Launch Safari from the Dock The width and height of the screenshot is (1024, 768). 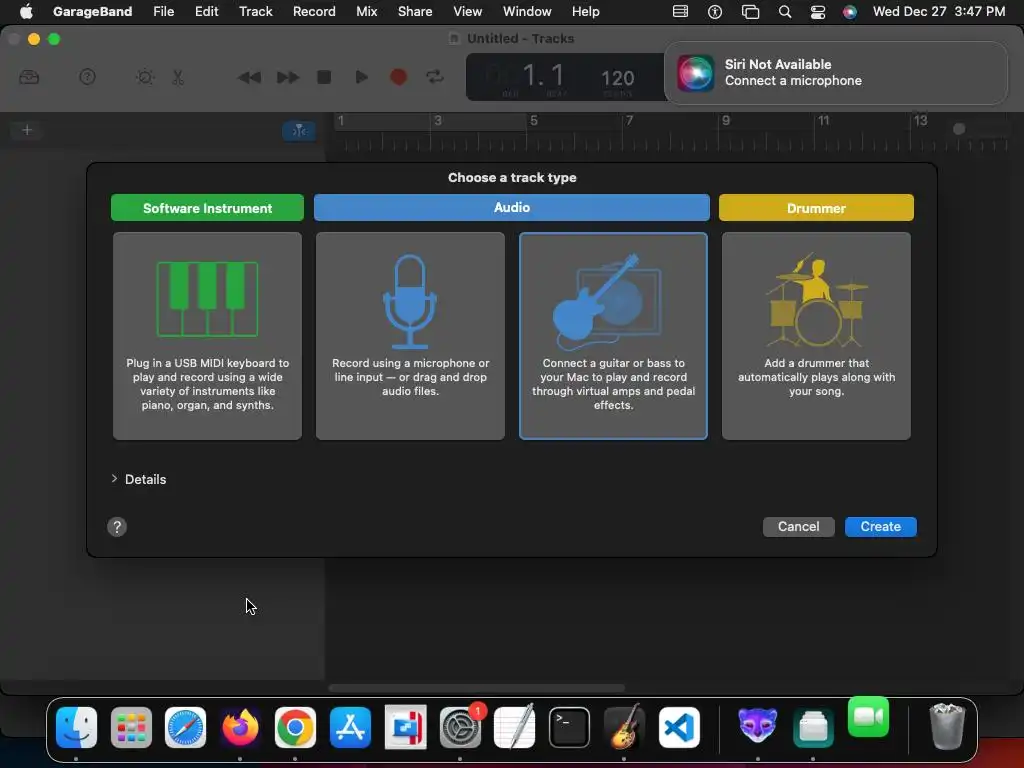coord(185,727)
